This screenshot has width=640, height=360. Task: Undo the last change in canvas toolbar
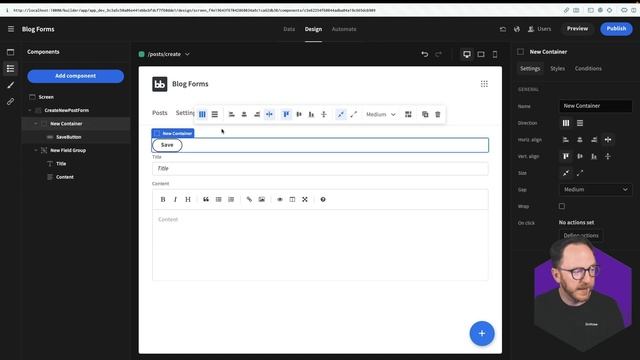[425, 54]
